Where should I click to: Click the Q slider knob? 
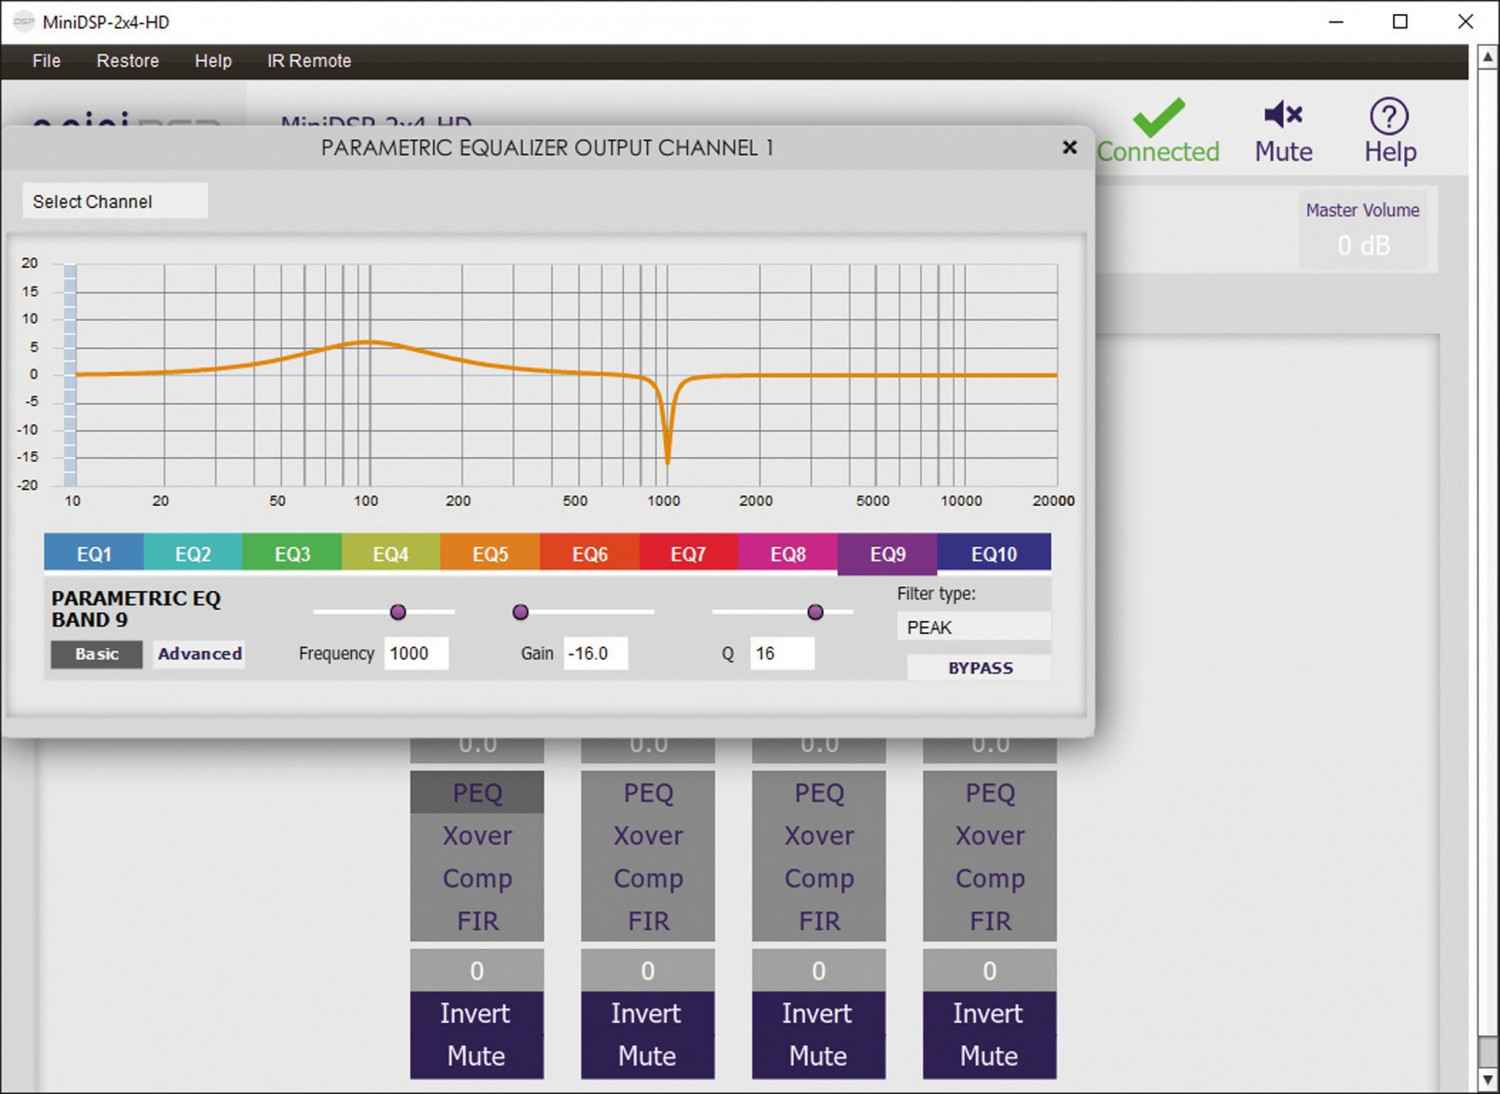click(815, 612)
